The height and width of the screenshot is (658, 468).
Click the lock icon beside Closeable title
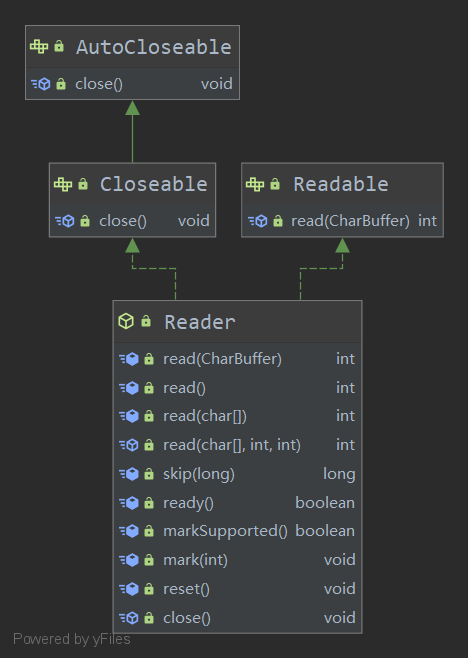[x=83, y=183]
